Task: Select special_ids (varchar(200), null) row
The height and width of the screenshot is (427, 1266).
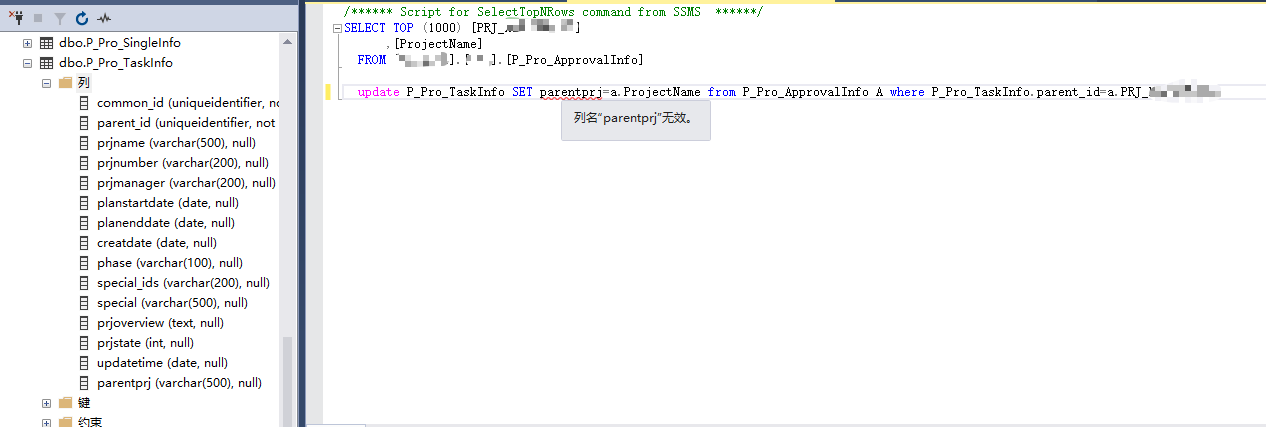Action: point(184,283)
